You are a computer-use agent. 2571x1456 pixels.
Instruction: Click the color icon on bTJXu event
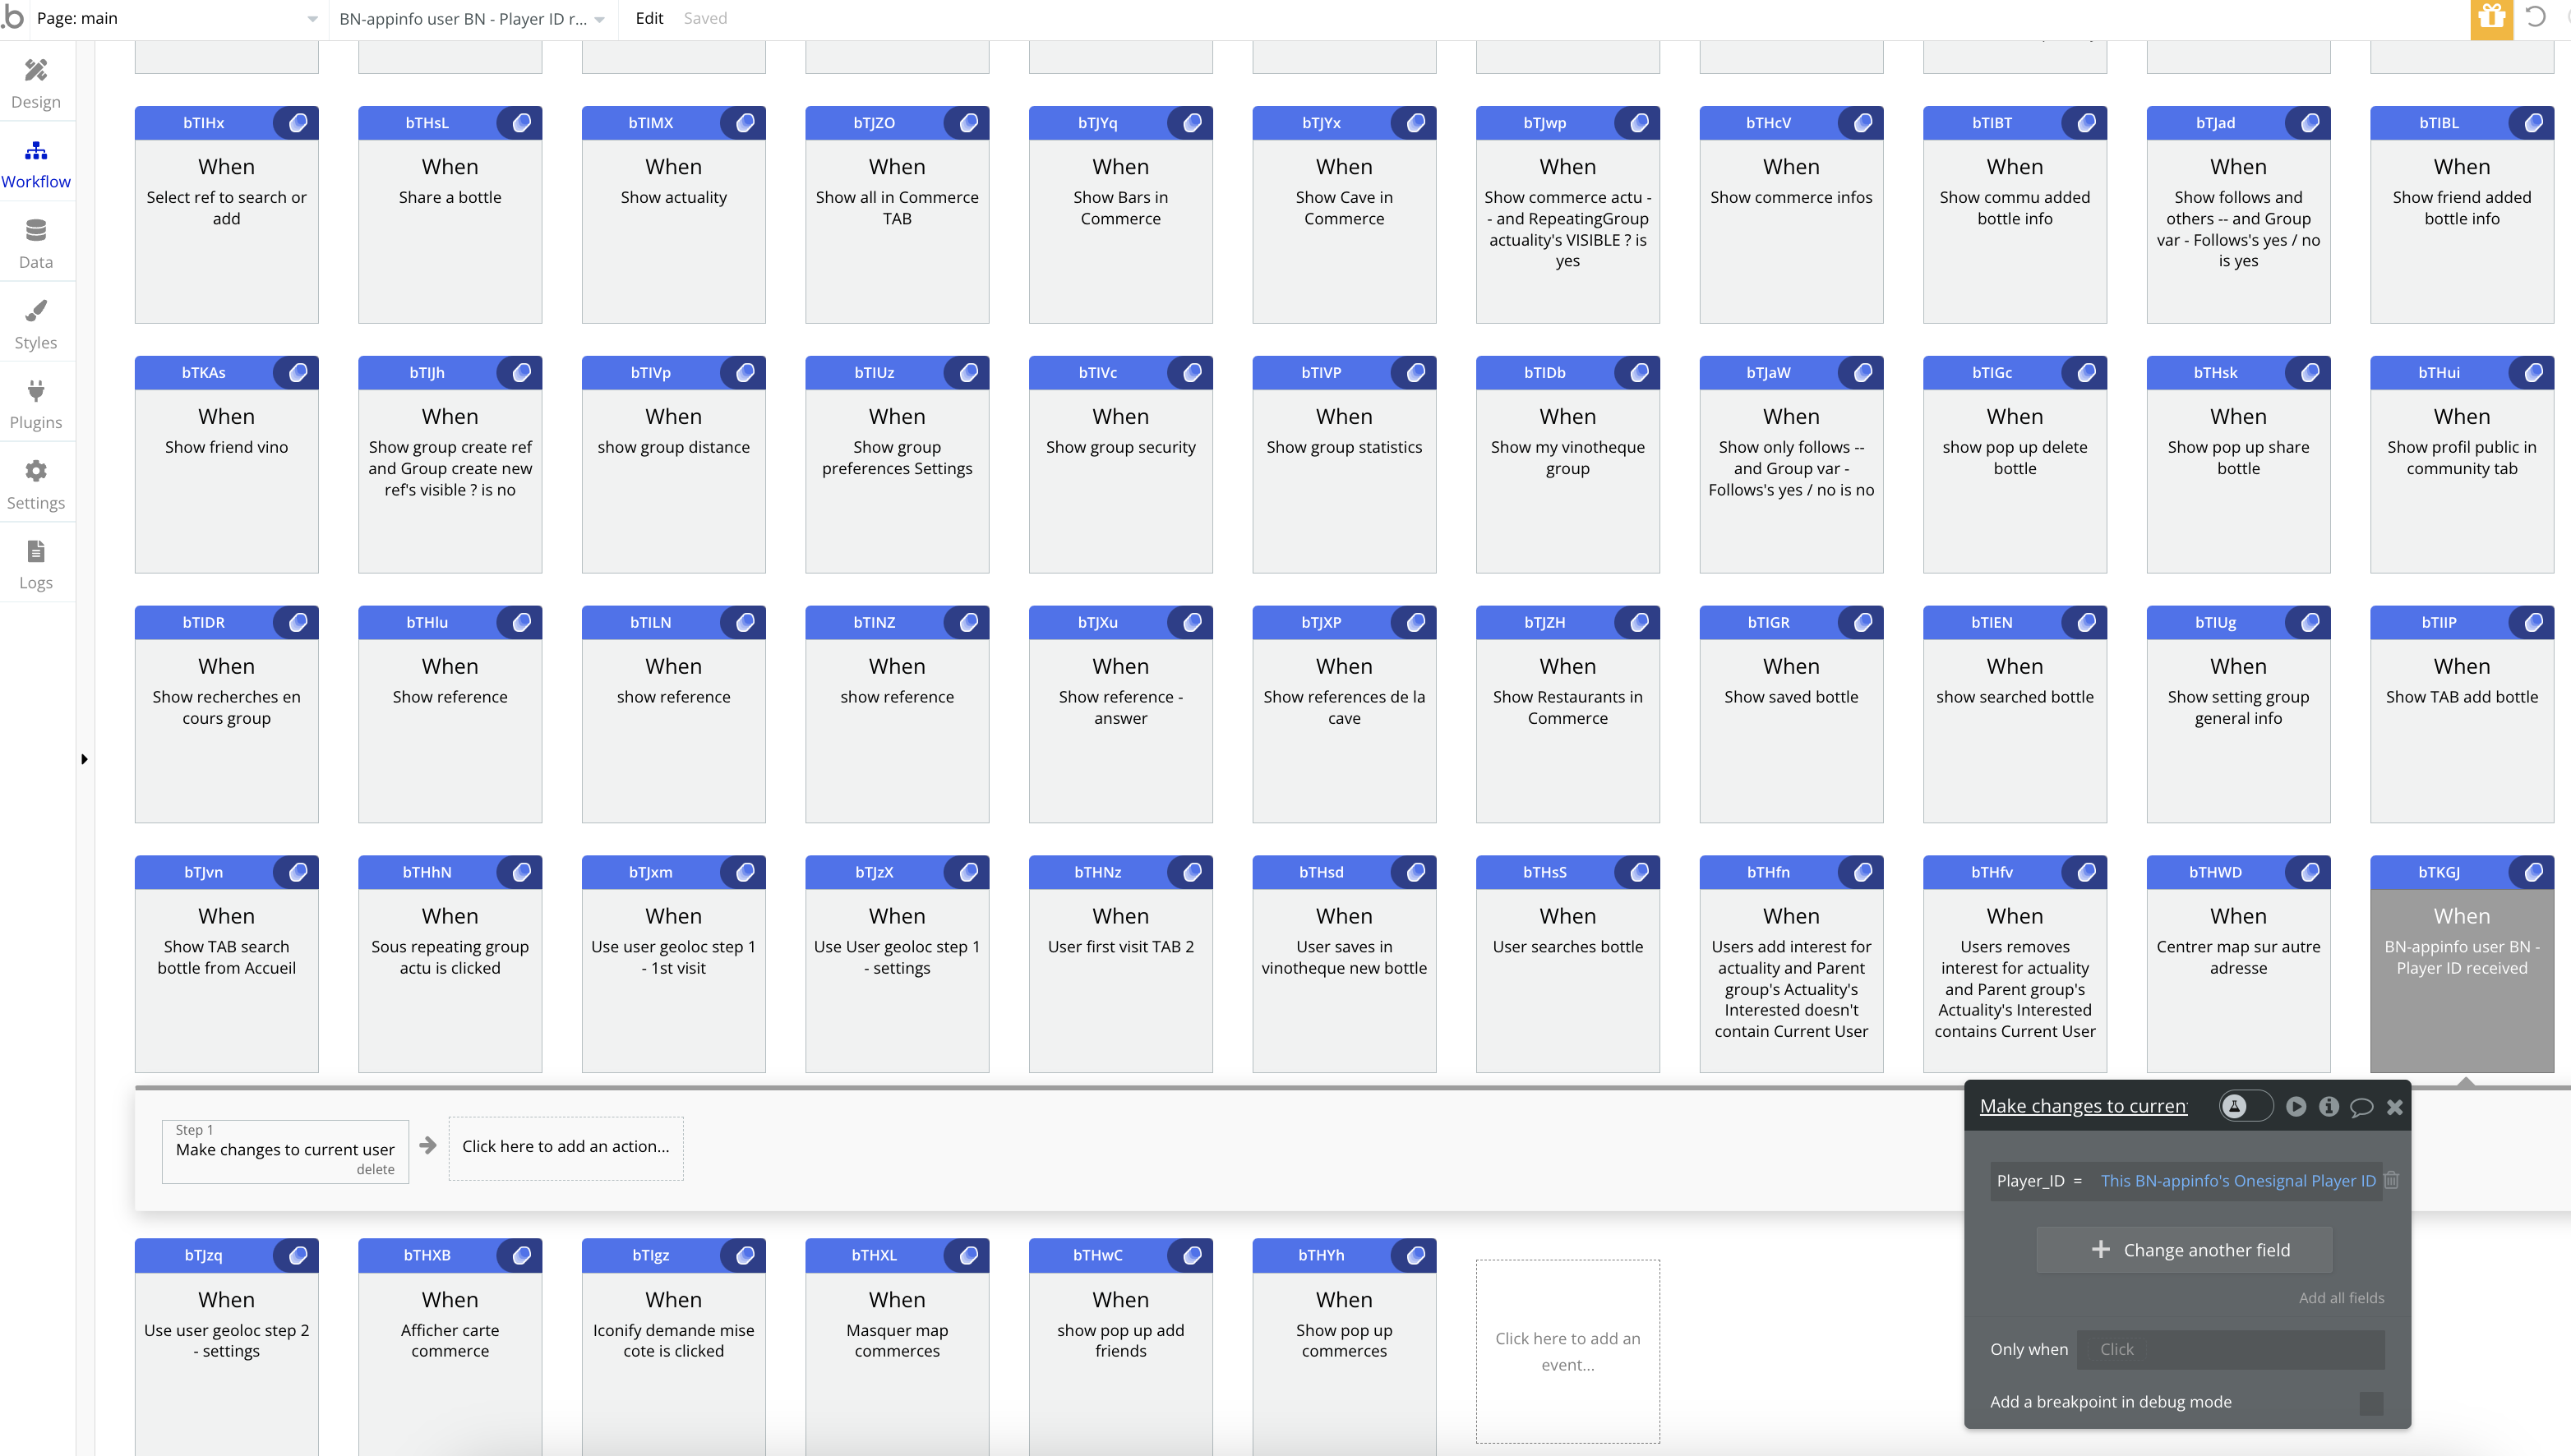[1192, 623]
